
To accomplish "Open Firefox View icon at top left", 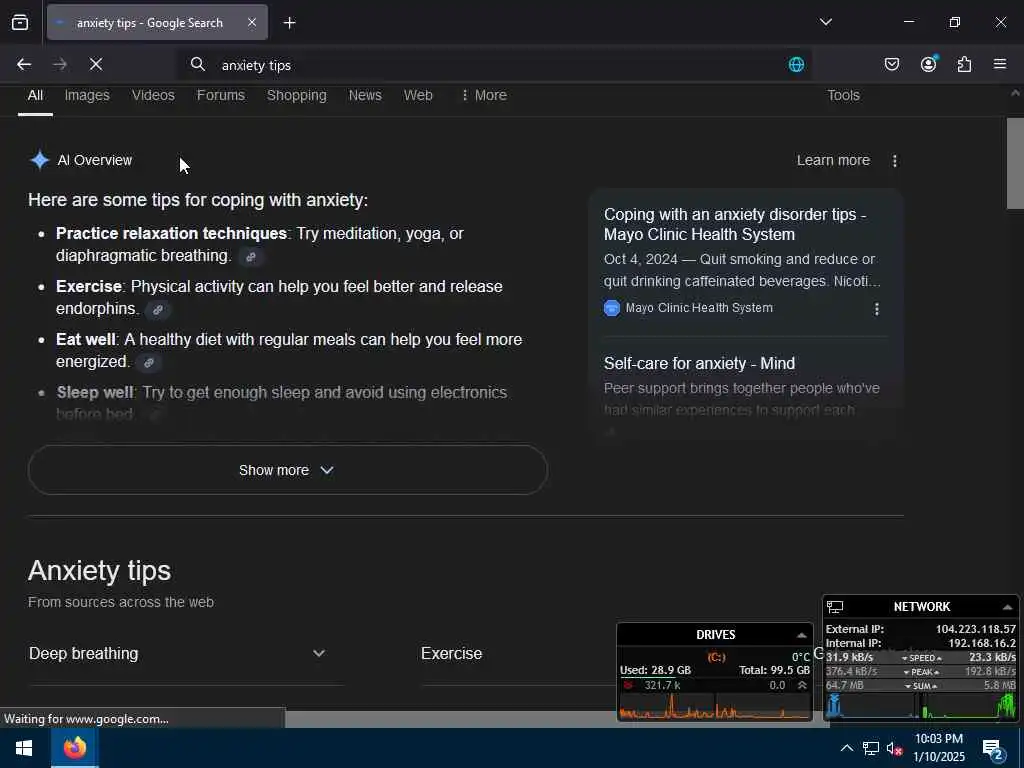I will [x=20, y=22].
